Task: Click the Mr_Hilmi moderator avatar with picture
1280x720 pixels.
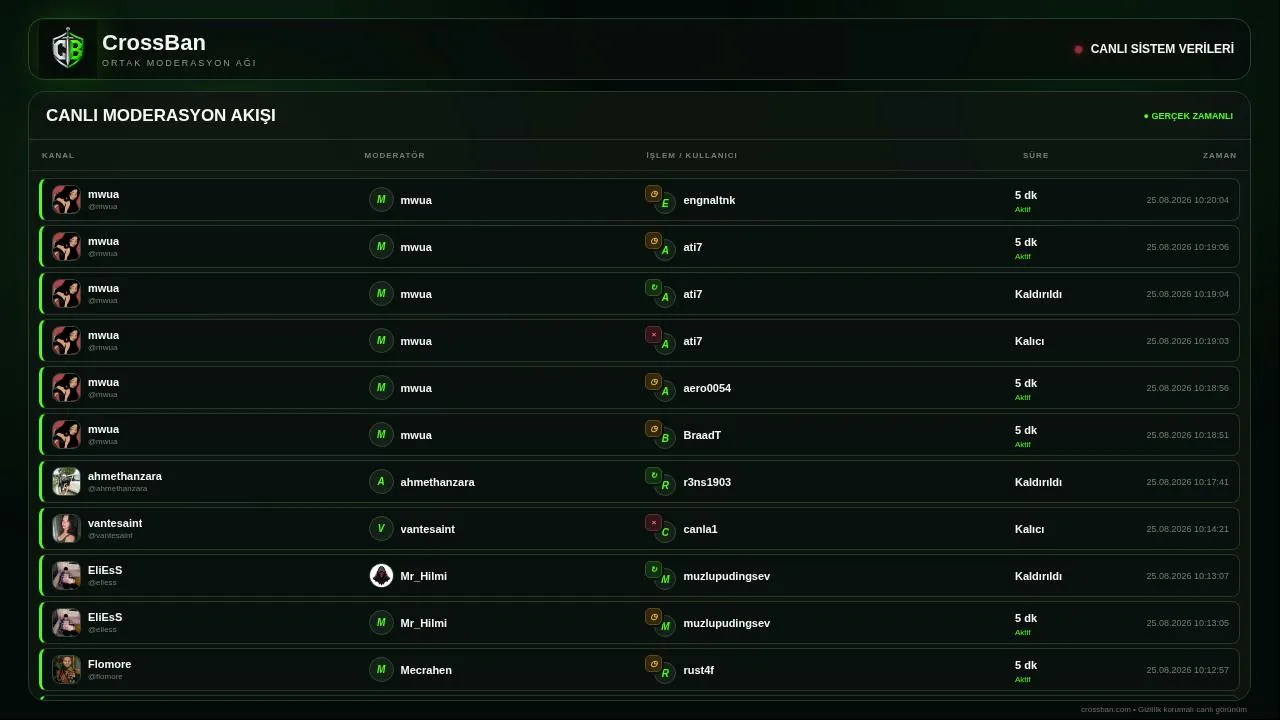Action: click(381, 576)
